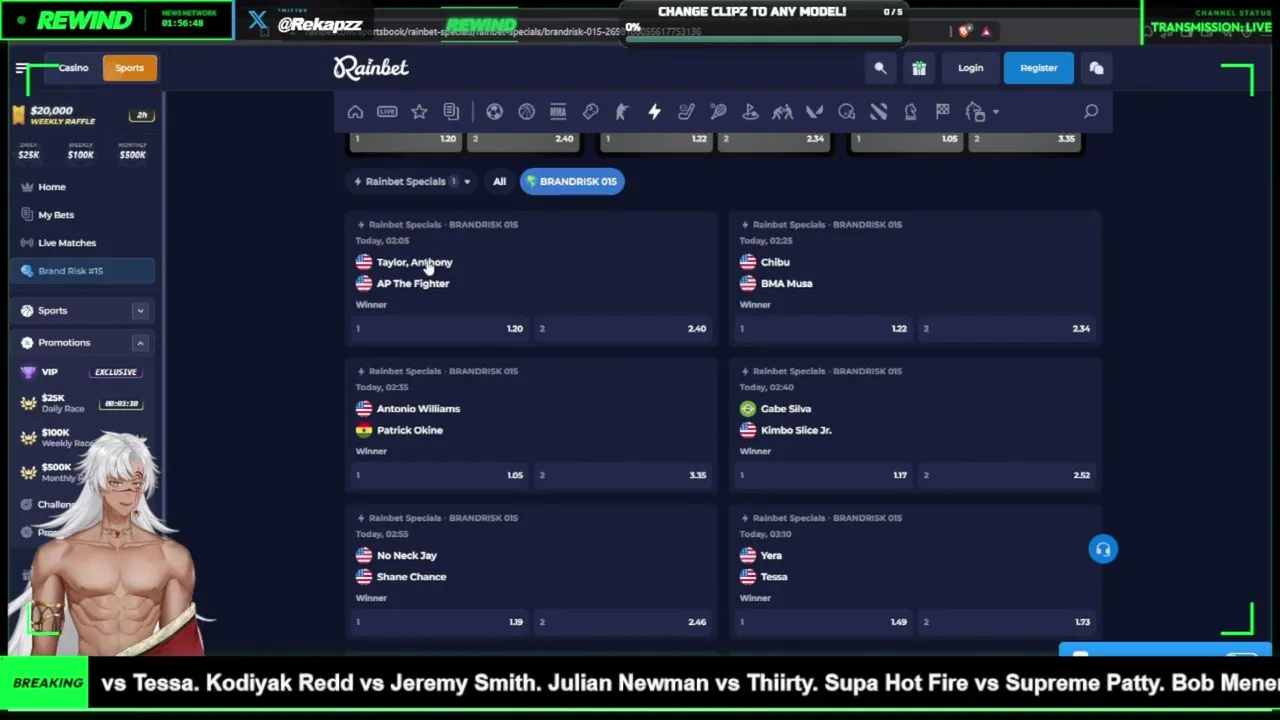
Task: Open the Rainbet Specials category dropdown
Action: [x=412, y=182]
